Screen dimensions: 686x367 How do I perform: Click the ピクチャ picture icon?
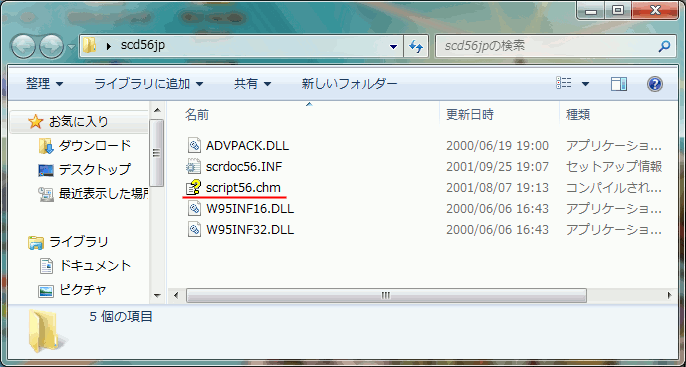coord(46,290)
